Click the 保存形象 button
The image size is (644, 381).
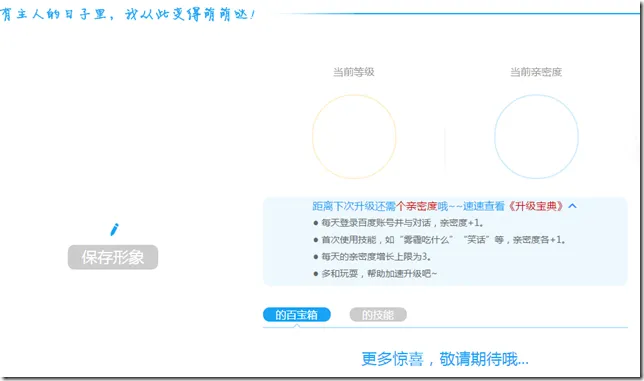[113, 257]
